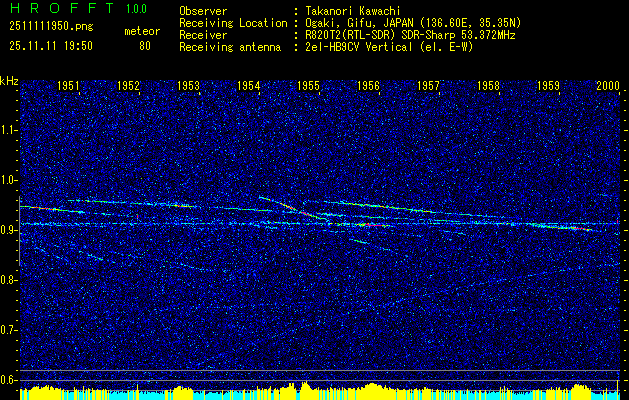Click receiver R820T2(RTL-SDR) SDR-Sharp text

pyautogui.click(x=410, y=35)
